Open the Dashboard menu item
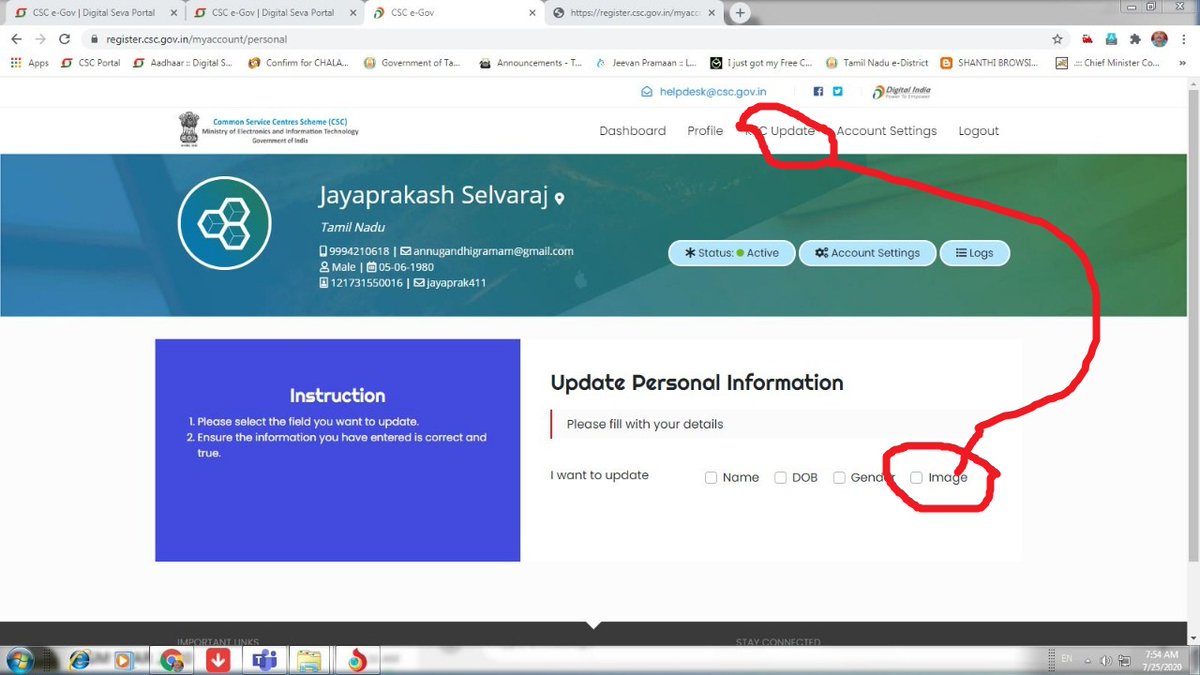This screenshot has height=675, width=1200. pos(632,131)
